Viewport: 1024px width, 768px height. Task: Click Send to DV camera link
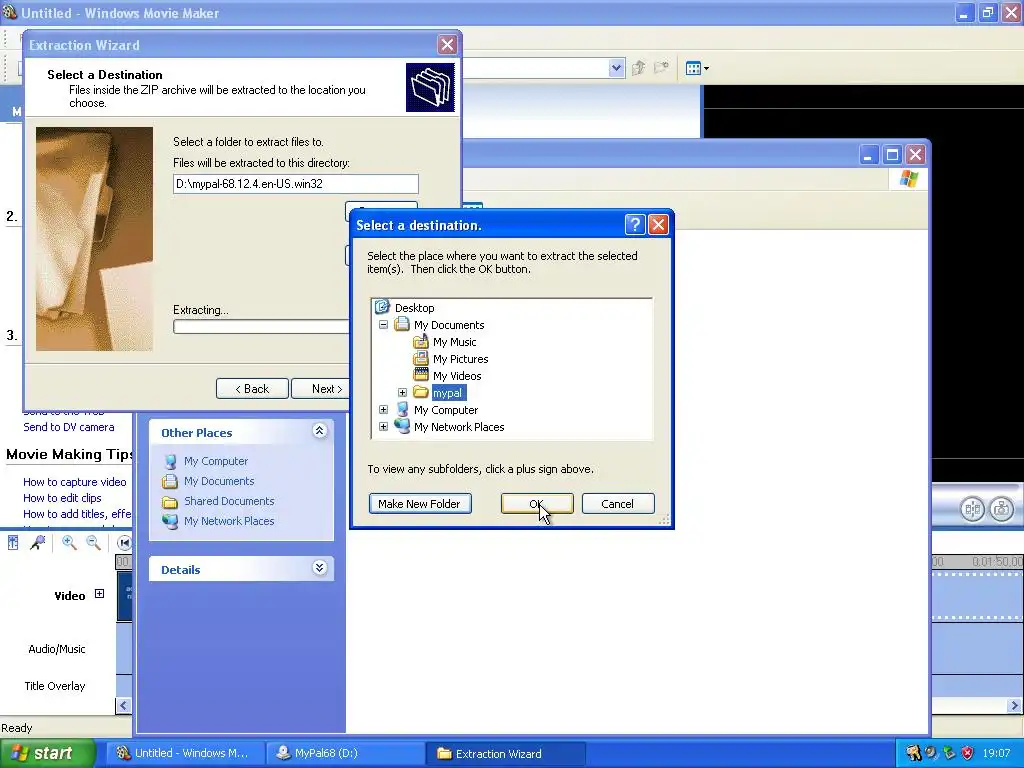[69, 427]
